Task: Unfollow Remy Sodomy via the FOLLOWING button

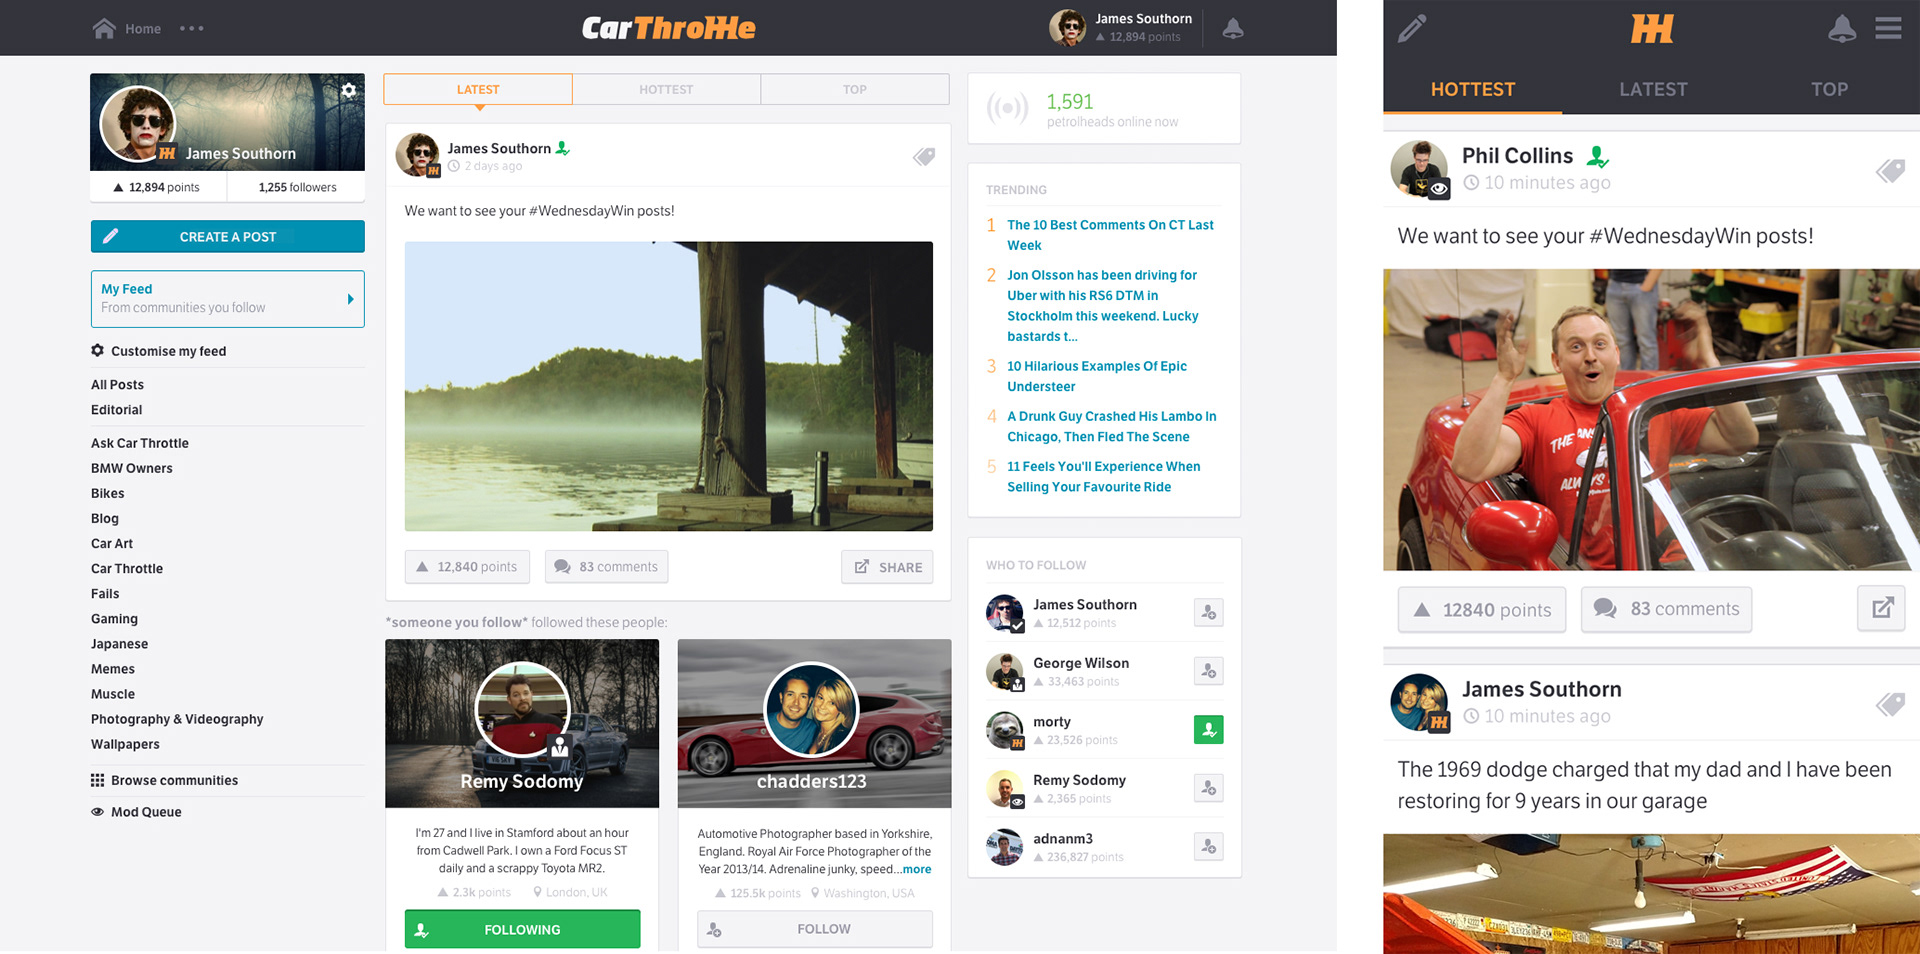Action: [521, 928]
